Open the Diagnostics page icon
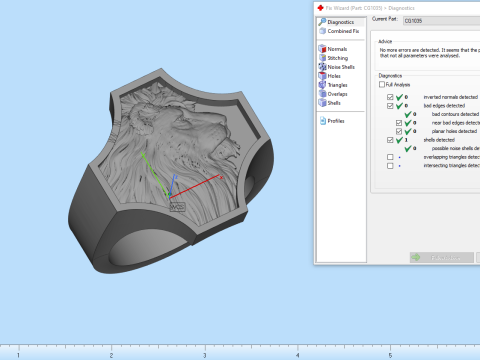 click(322, 22)
